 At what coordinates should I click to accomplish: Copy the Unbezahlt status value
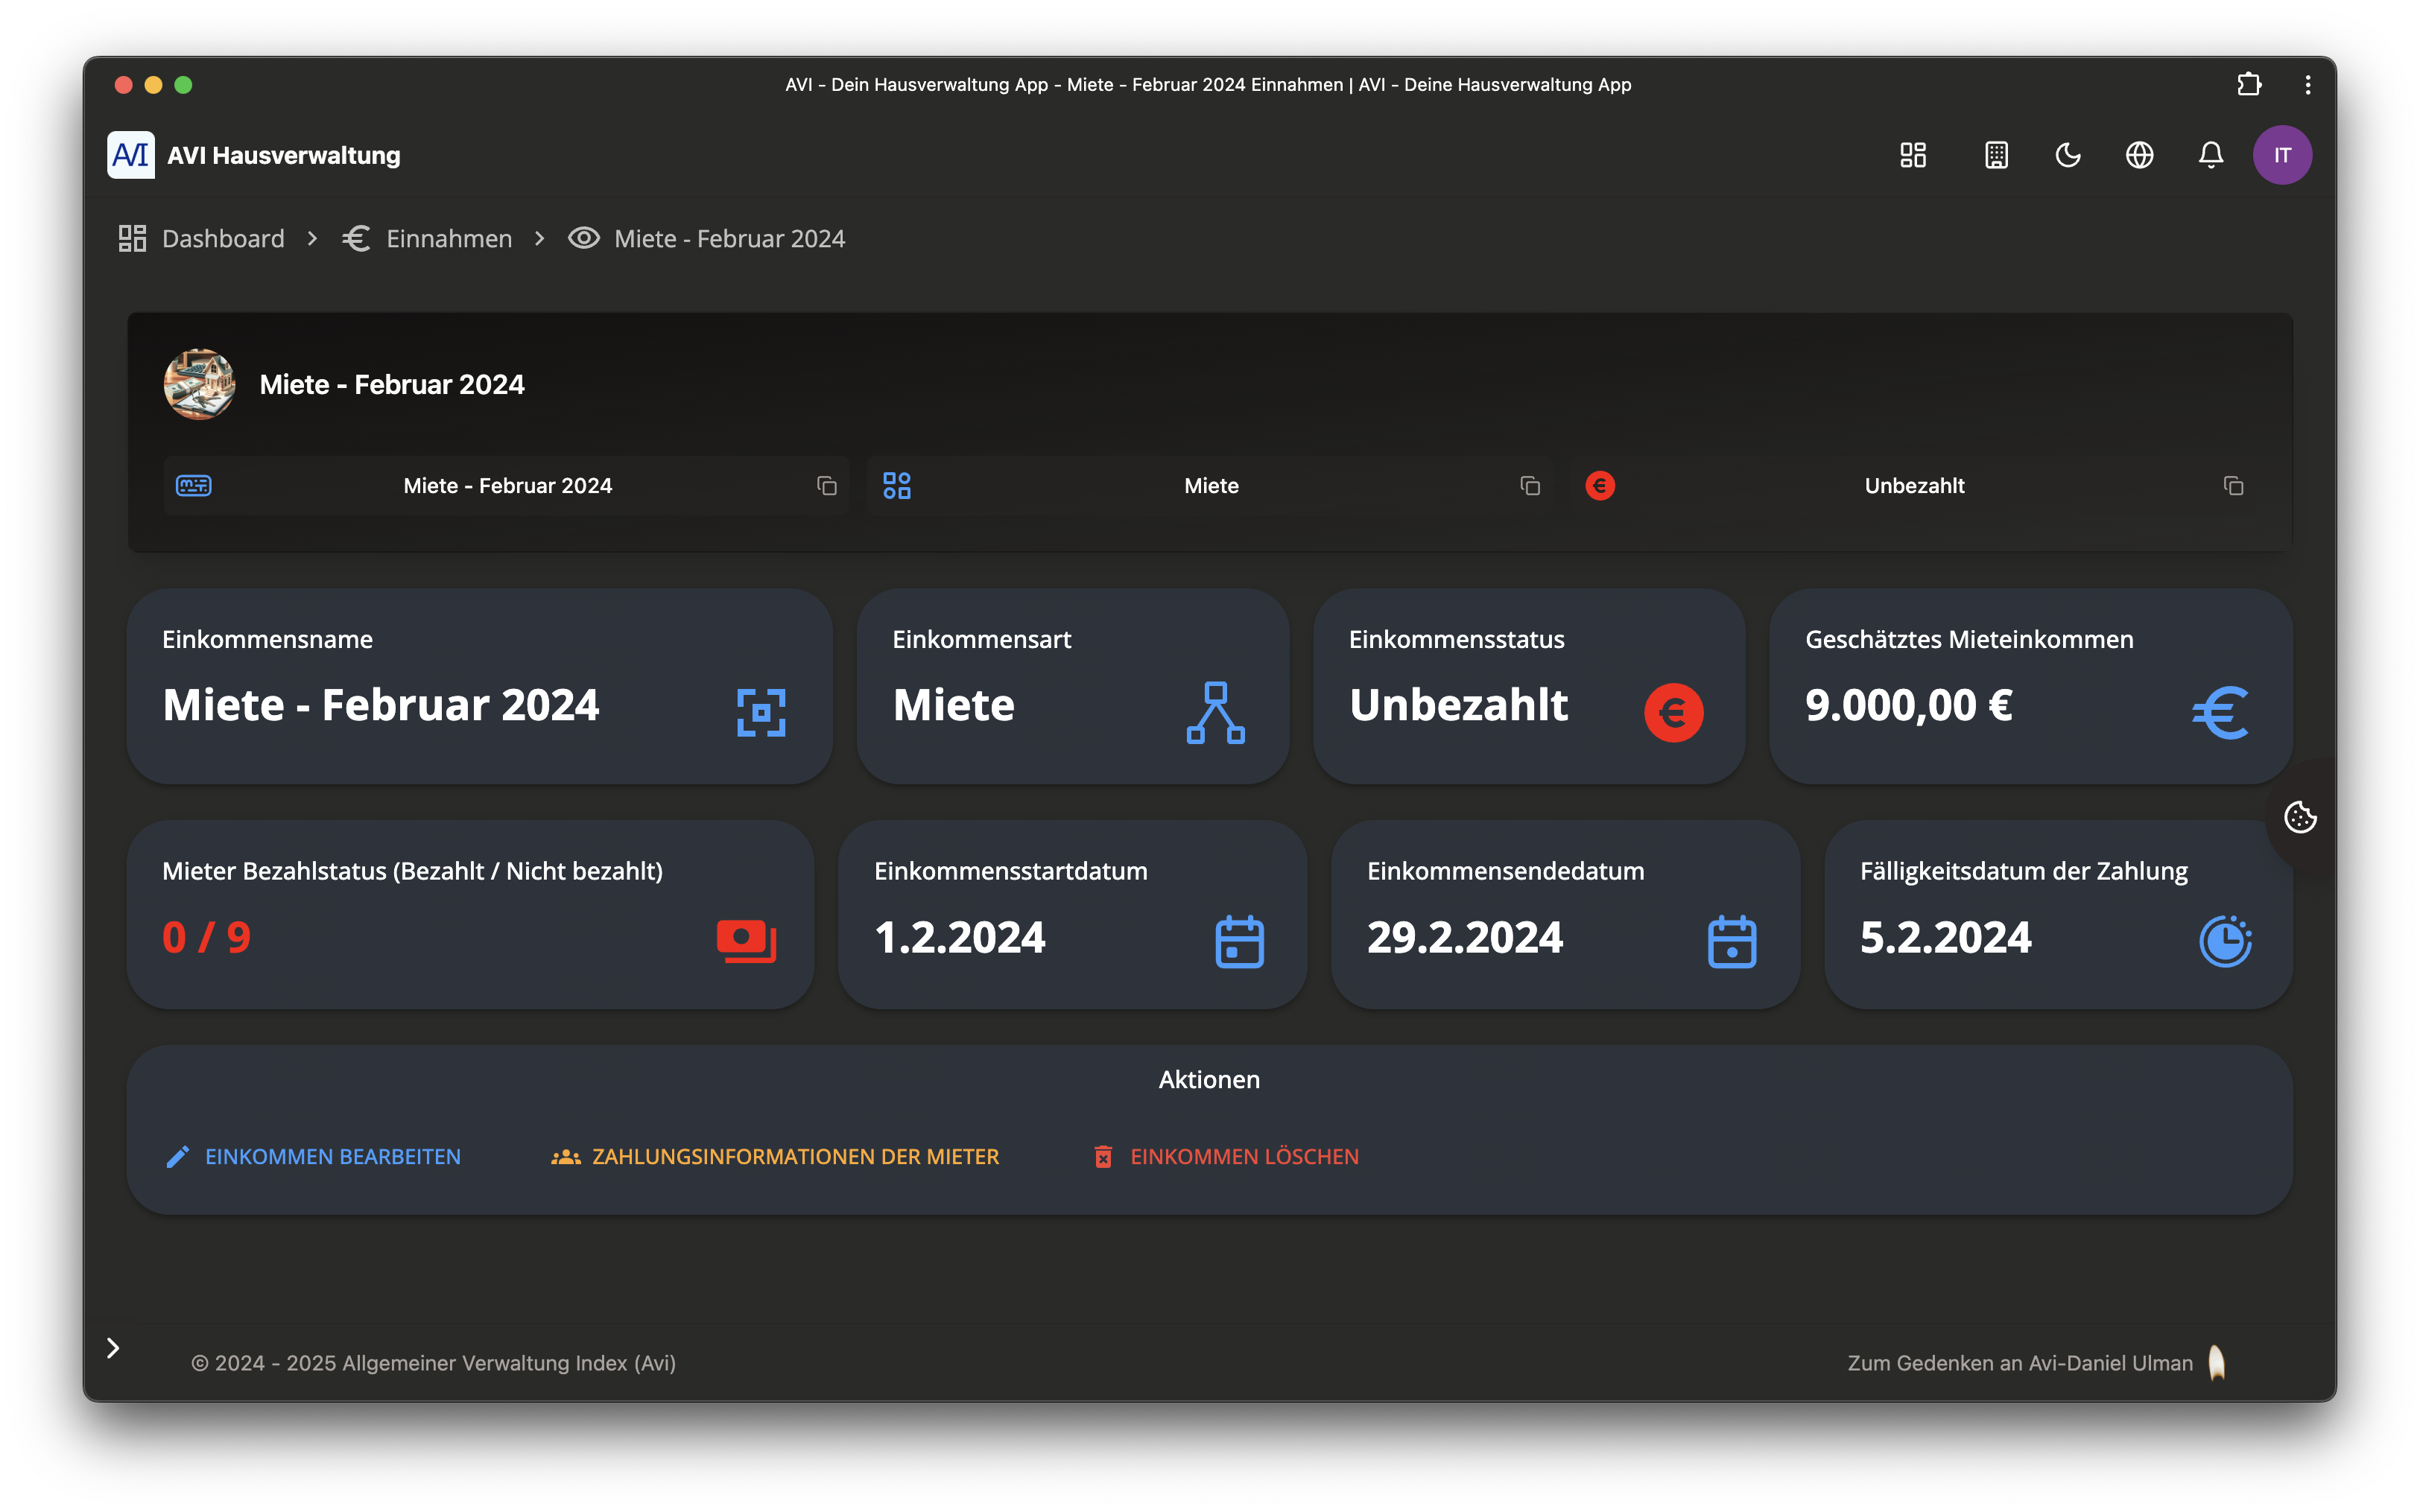(2233, 486)
